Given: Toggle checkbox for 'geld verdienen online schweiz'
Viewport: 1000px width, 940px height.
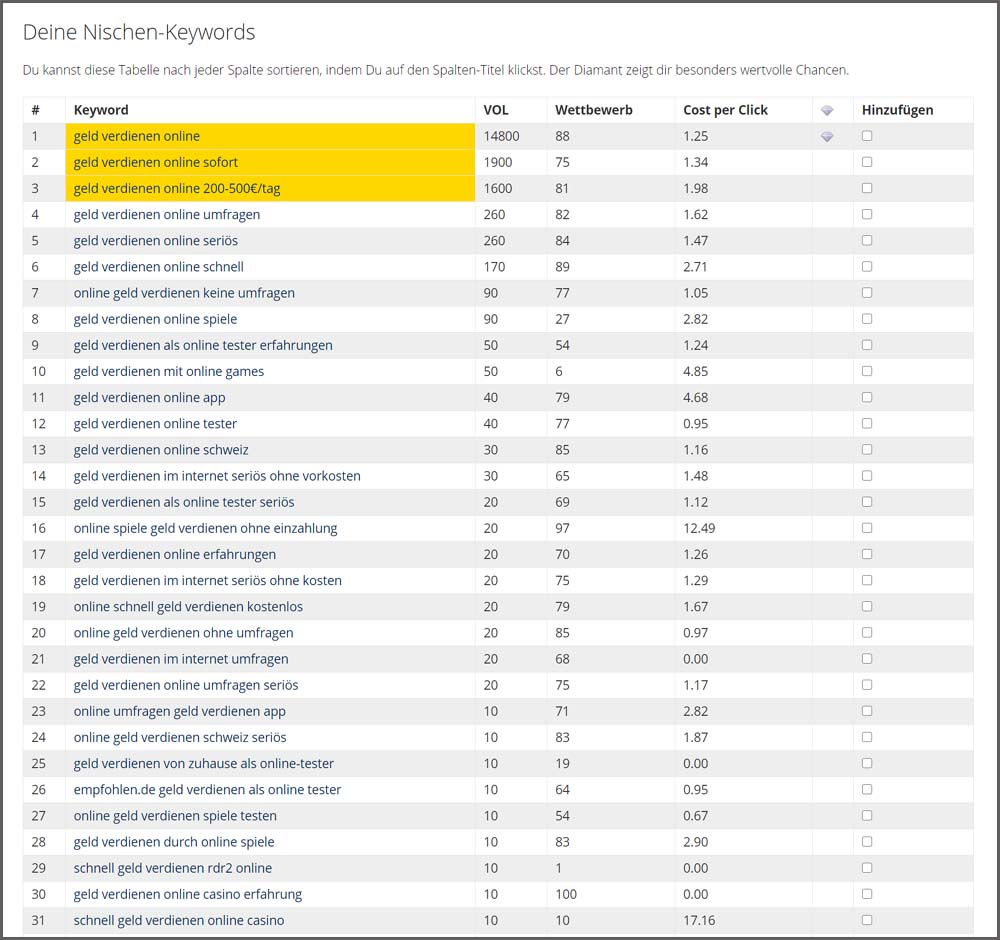Looking at the screenshot, I should pos(867,450).
